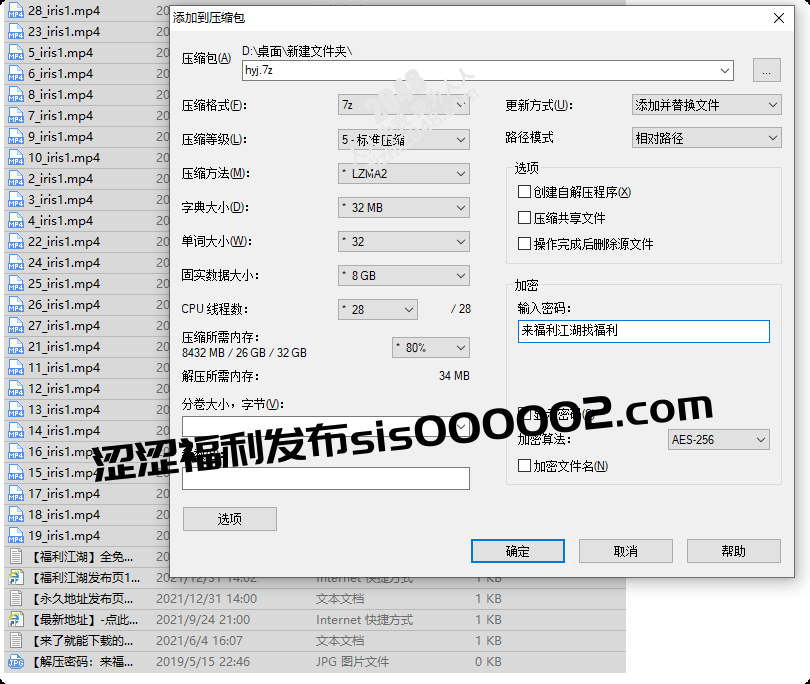Viewport: 810px width, 684px height.
Task: Click the icon next to 3_iris1.mp4
Action: coord(16,200)
